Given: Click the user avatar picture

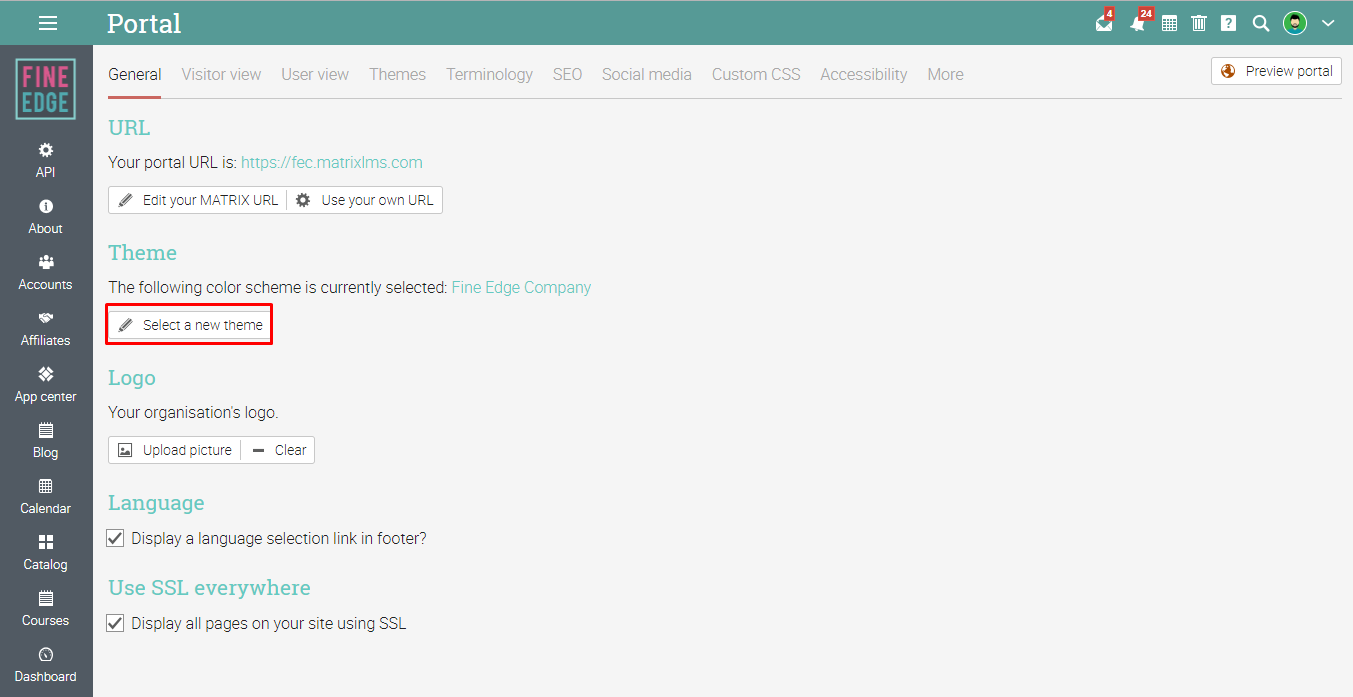Looking at the screenshot, I should pos(1295,23).
